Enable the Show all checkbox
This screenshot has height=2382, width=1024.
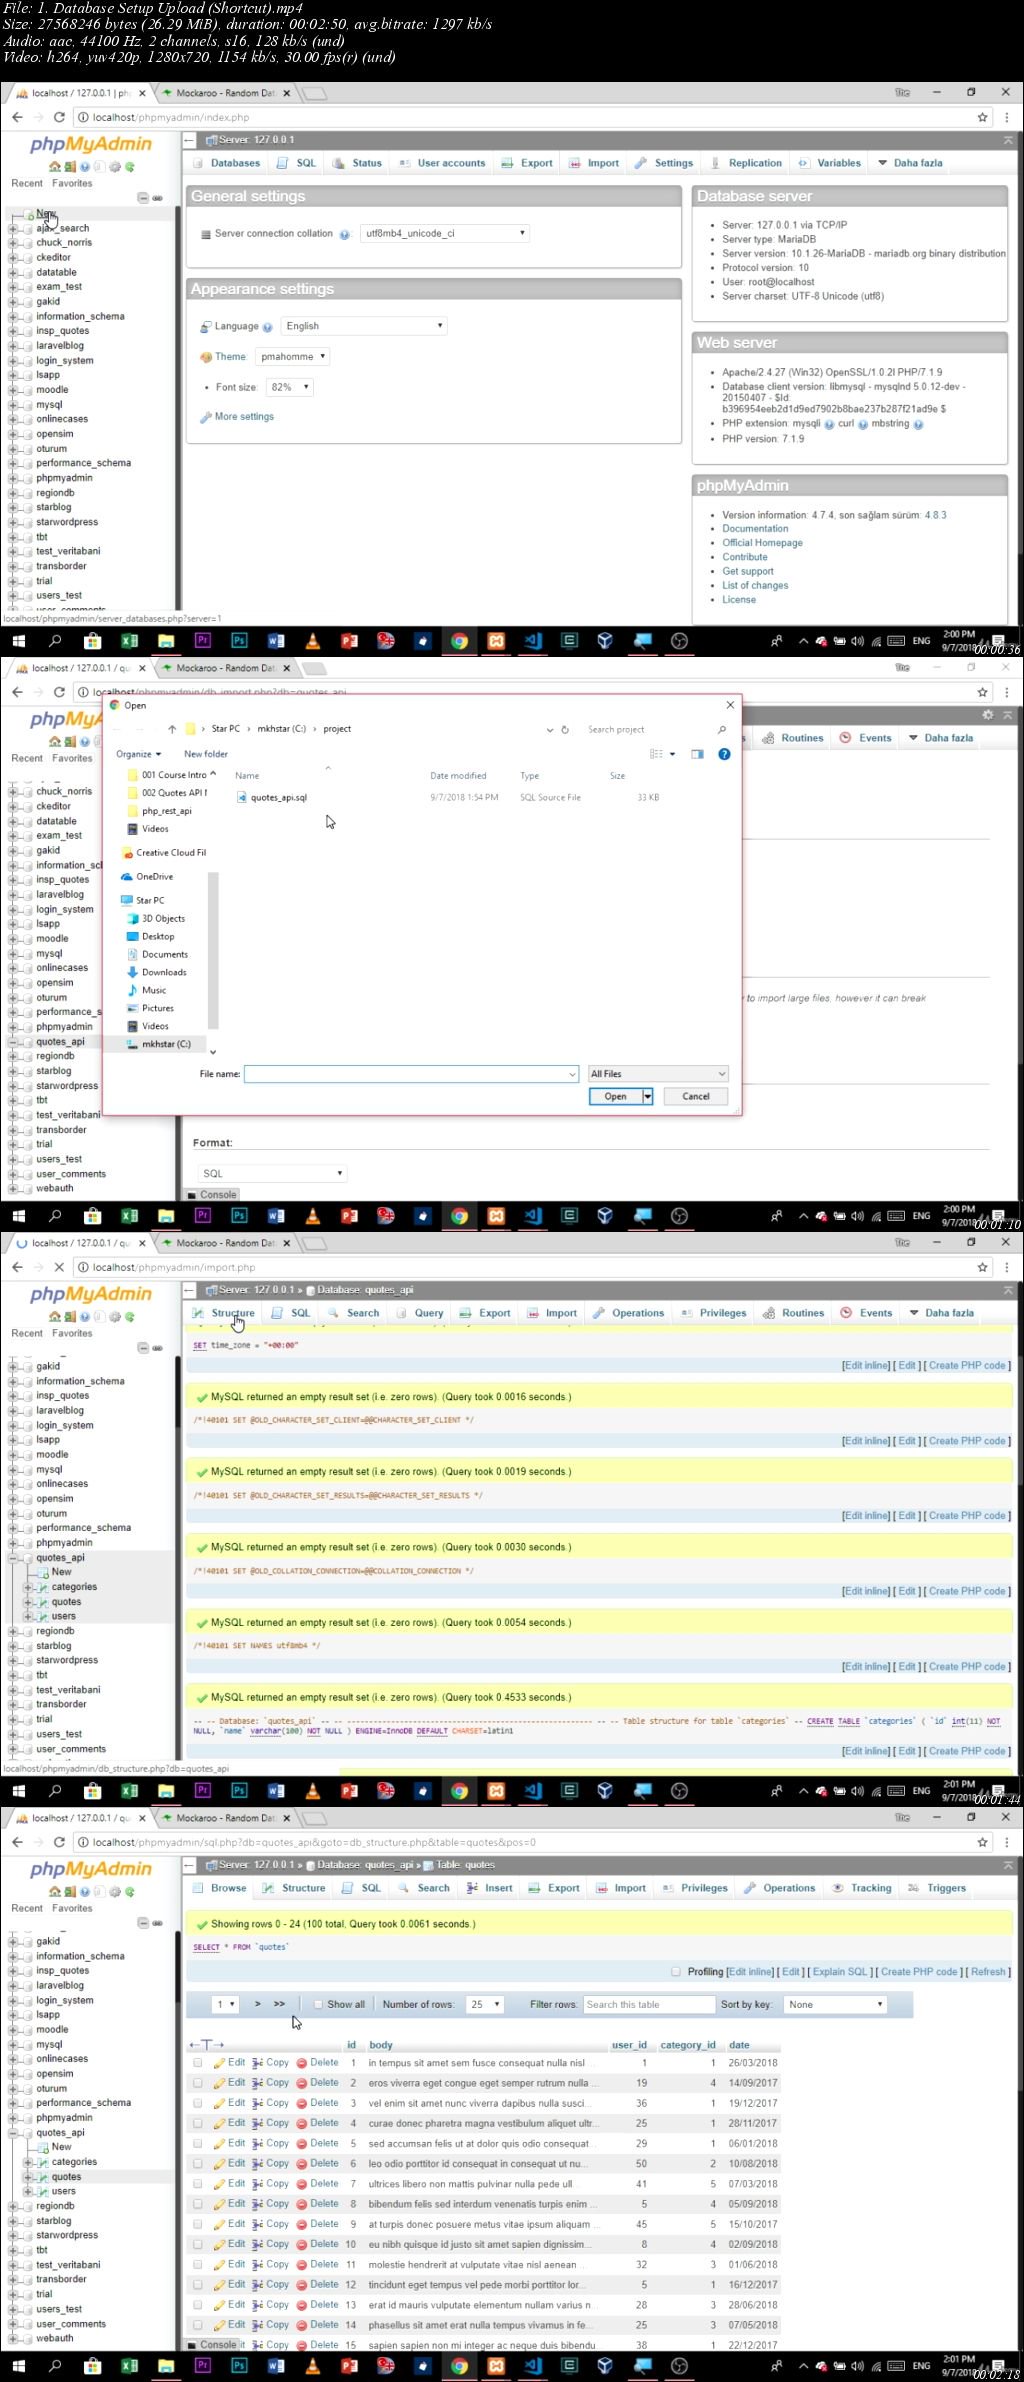(x=318, y=2004)
